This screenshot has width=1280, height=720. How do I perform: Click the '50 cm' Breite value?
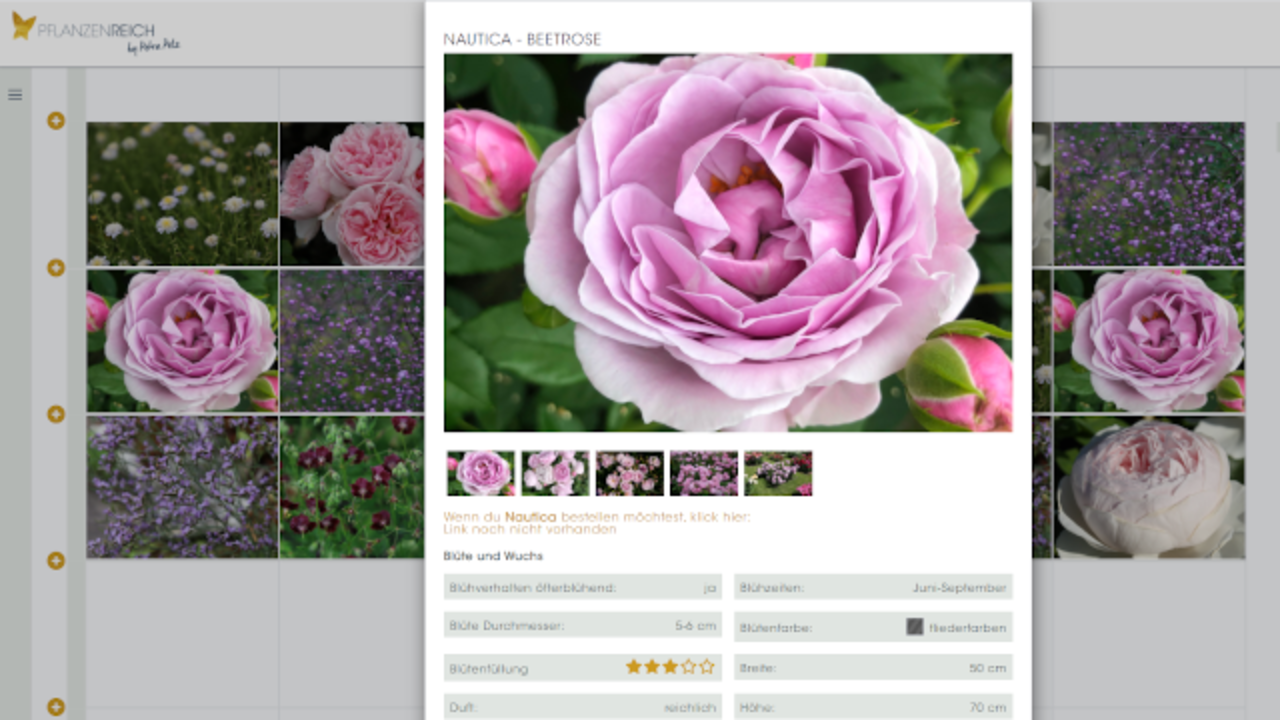(x=988, y=668)
